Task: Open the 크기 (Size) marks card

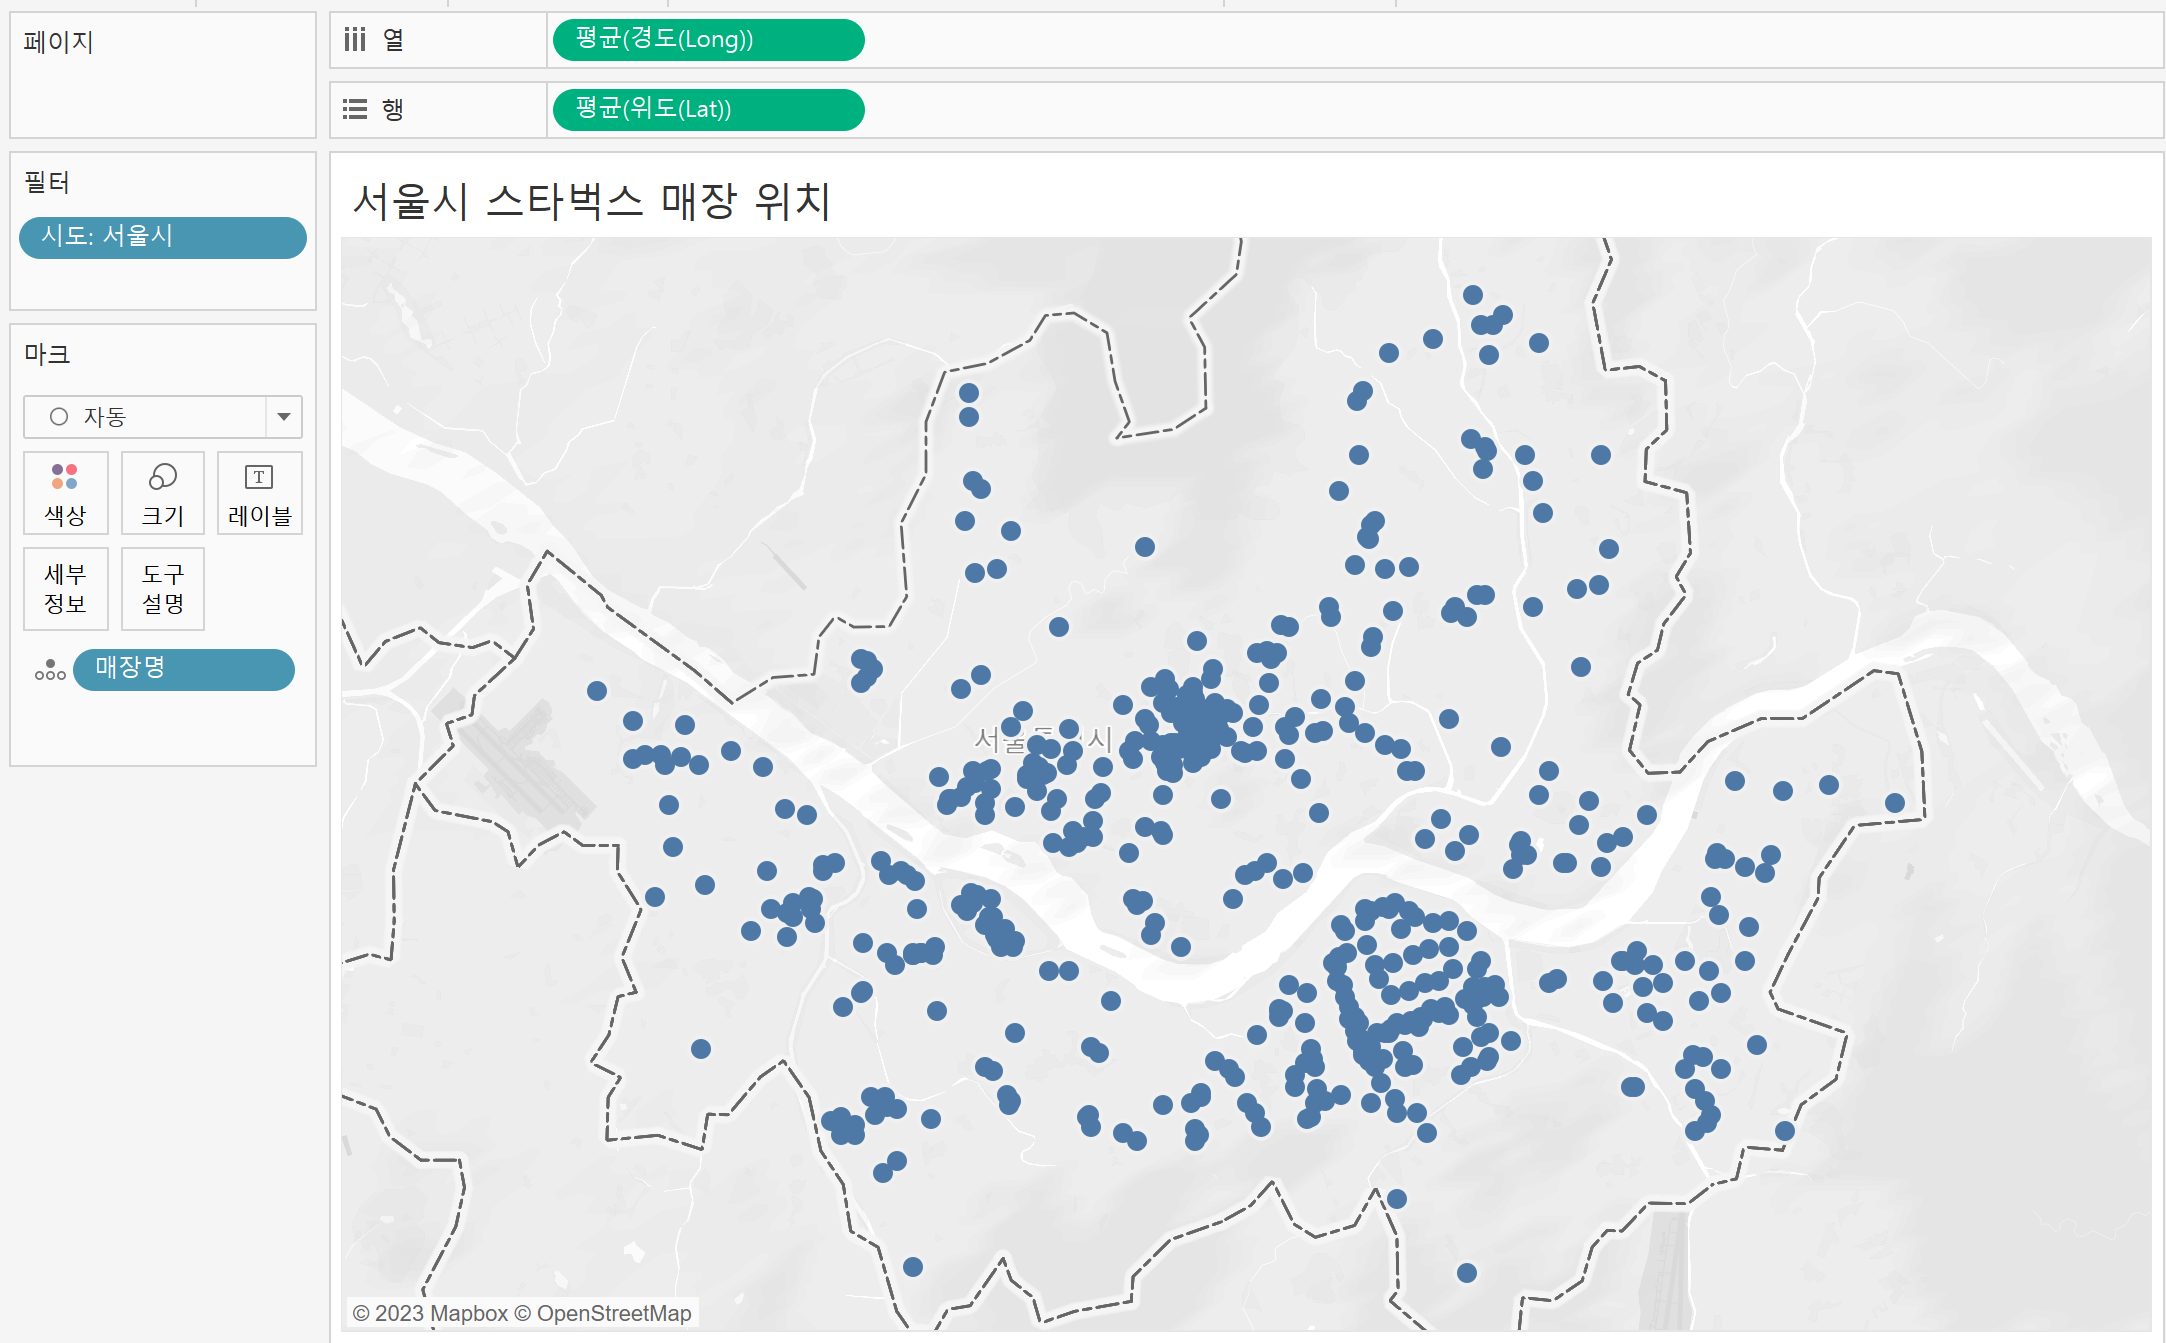Action: pos(163,493)
